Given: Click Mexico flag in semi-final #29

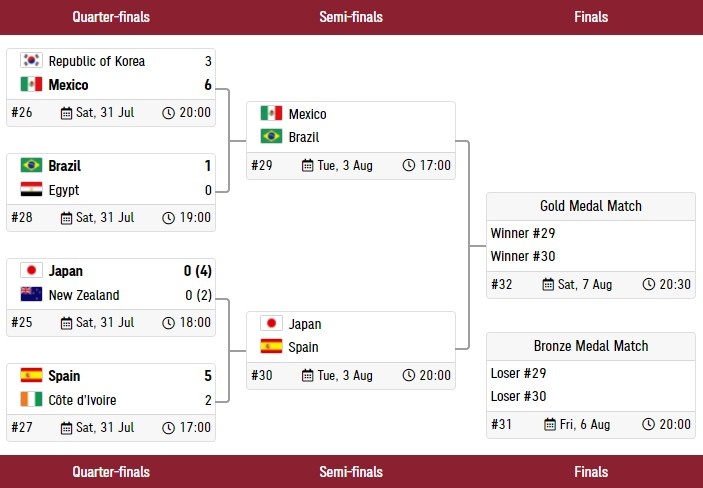Looking at the screenshot, I should (271, 114).
